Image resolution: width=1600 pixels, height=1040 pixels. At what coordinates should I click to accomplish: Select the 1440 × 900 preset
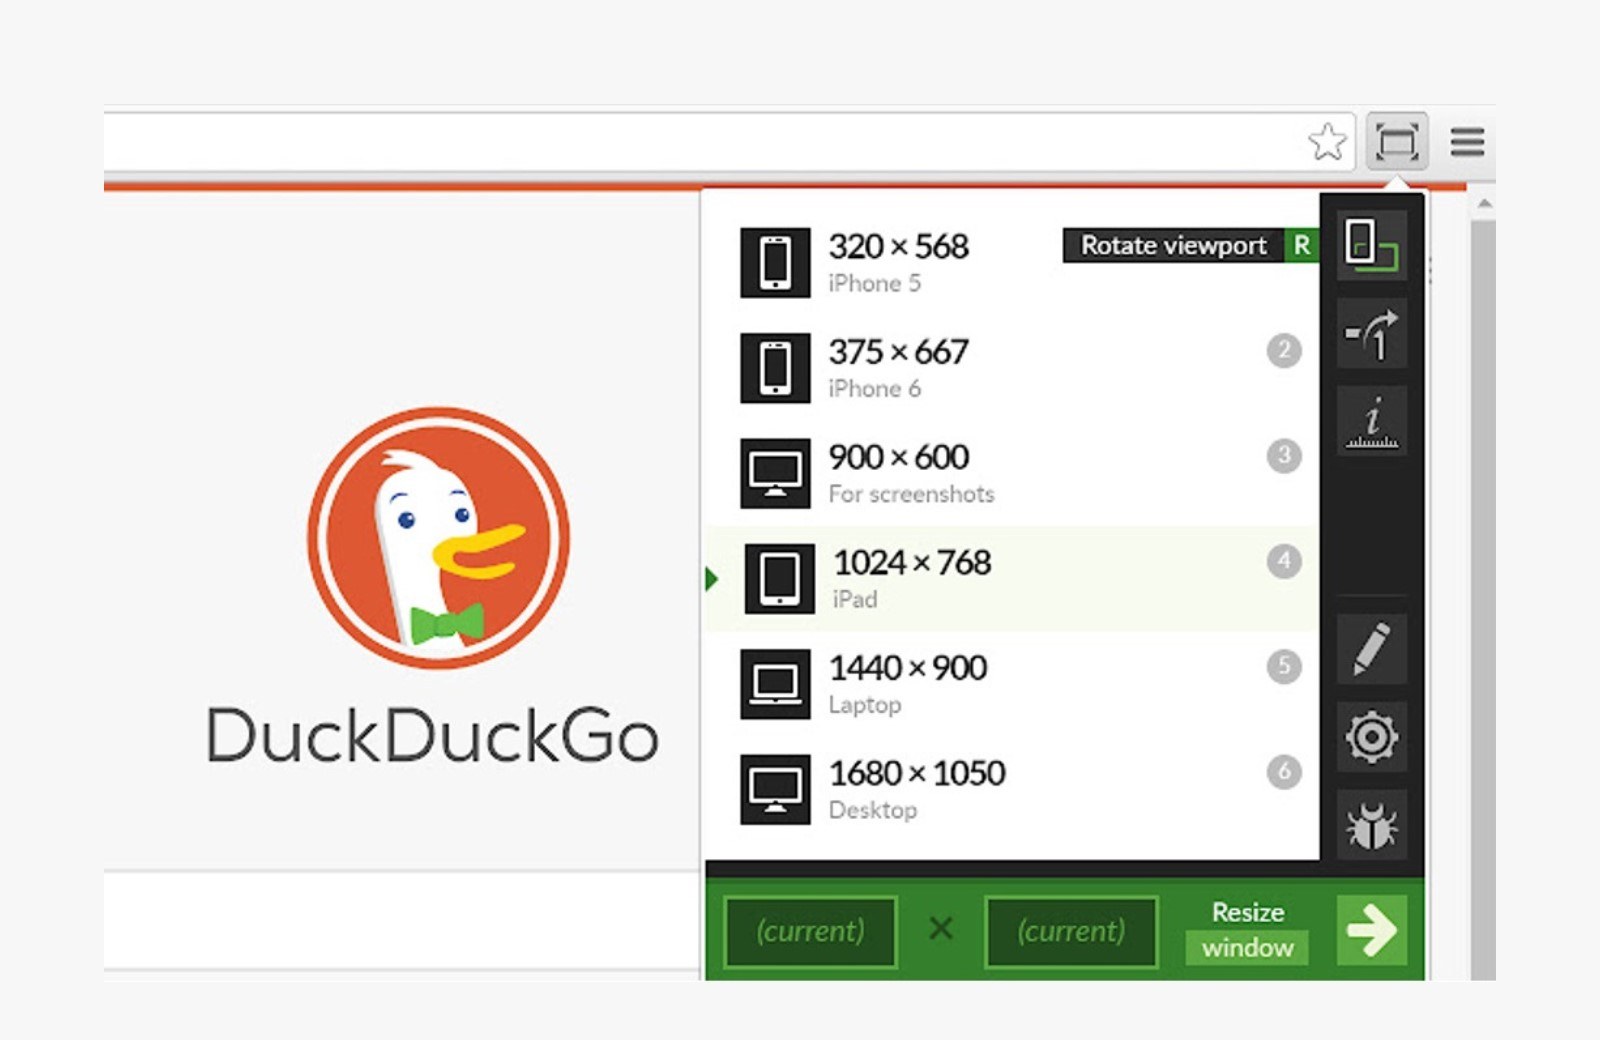[1012, 684]
